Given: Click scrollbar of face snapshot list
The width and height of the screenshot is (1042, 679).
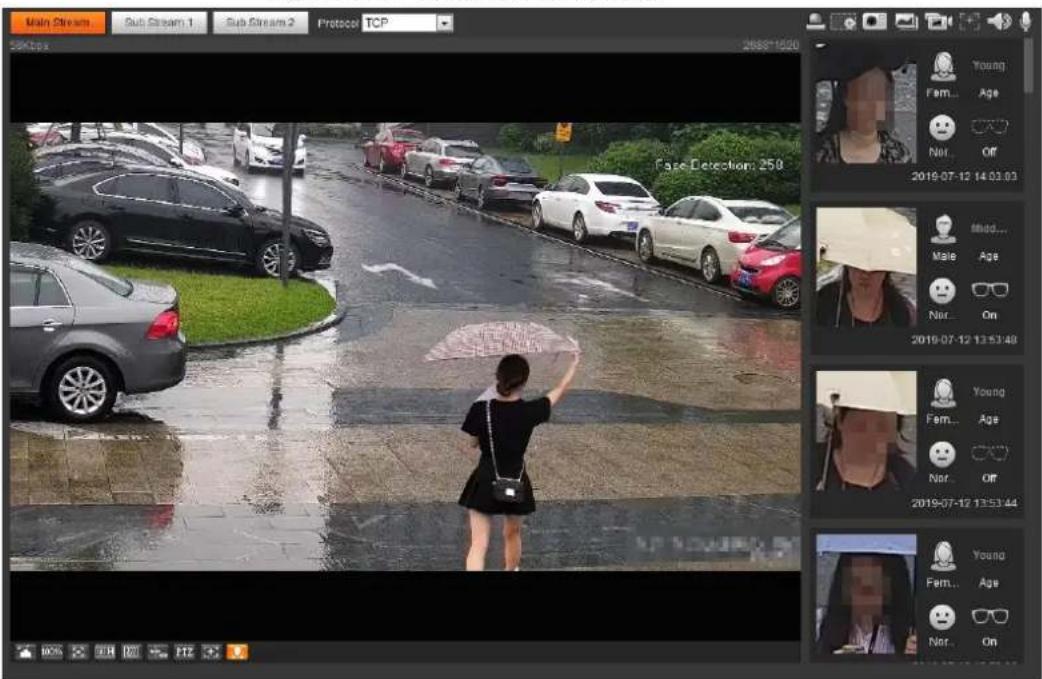Looking at the screenshot, I should 1029,66.
